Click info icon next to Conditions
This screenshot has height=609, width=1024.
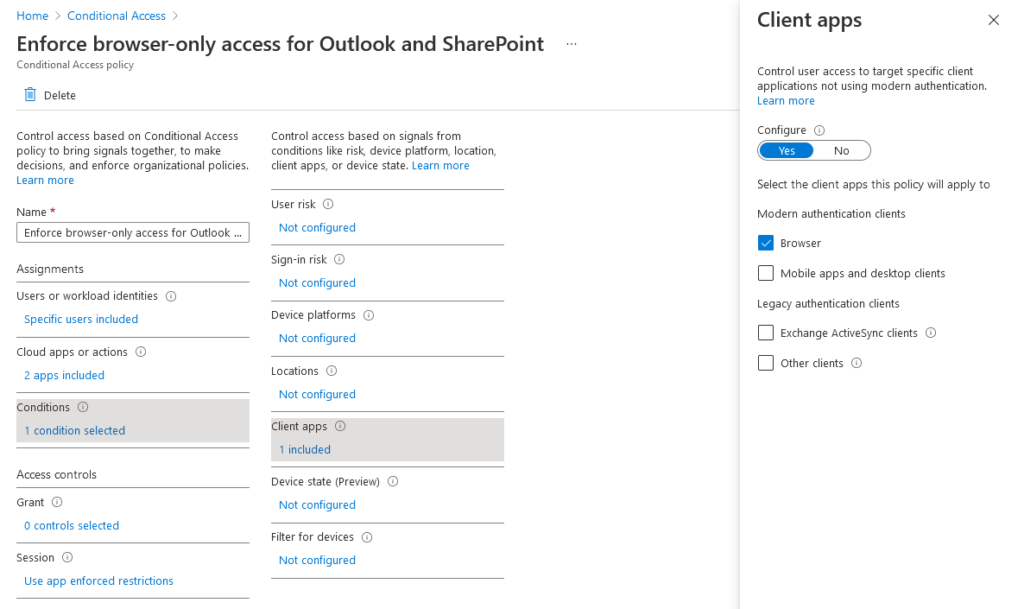click(83, 407)
